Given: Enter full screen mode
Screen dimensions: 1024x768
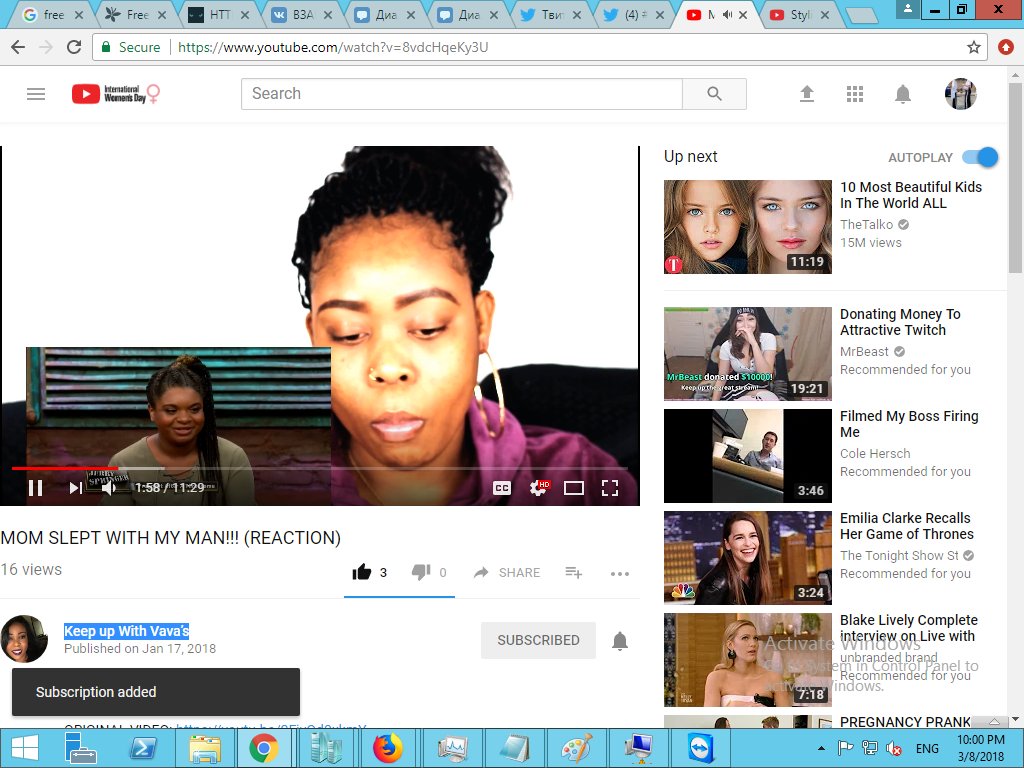Looking at the screenshot, I should (x=609, y=488).
